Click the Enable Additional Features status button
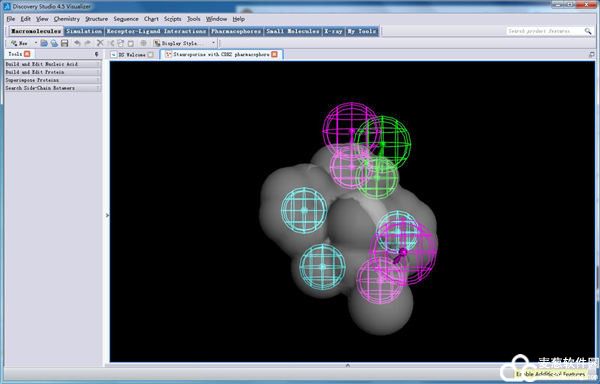The height and width of the screenshot is (384, 600). [x=550, y=374]
